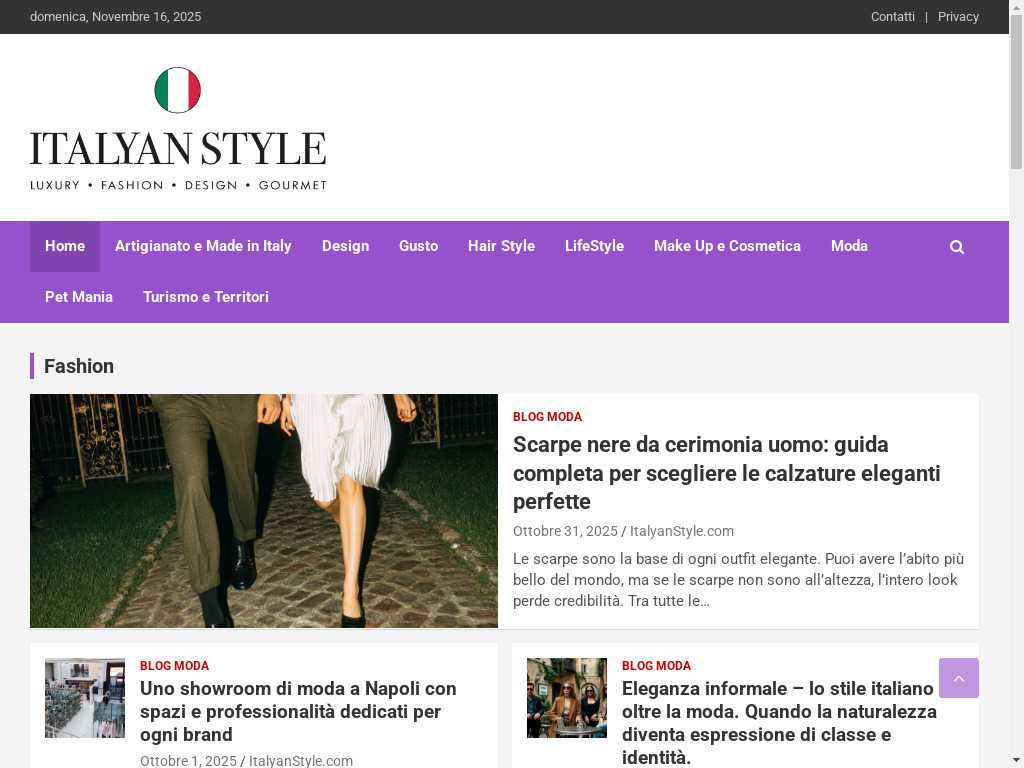Open the Home menu item
Image resolution: width=1024 pixels, height=768 pixels.
[65, 246]
